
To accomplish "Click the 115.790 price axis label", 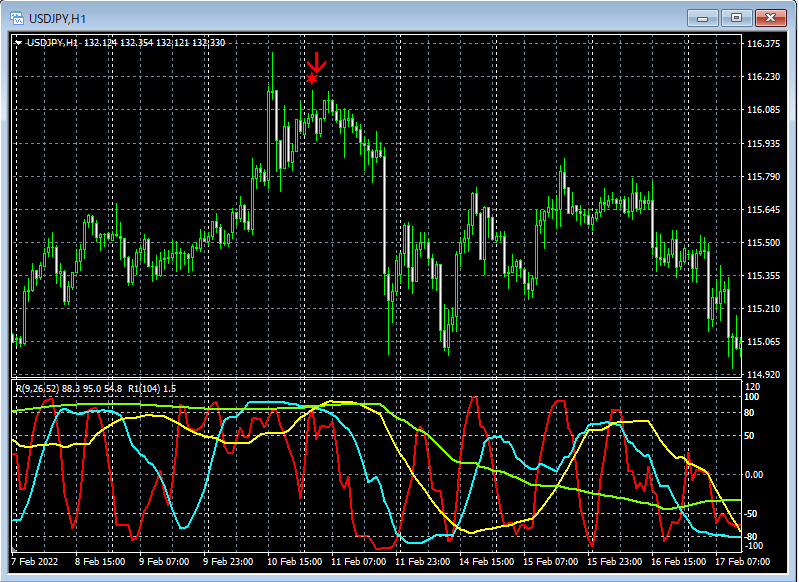I will click(763, 177).
